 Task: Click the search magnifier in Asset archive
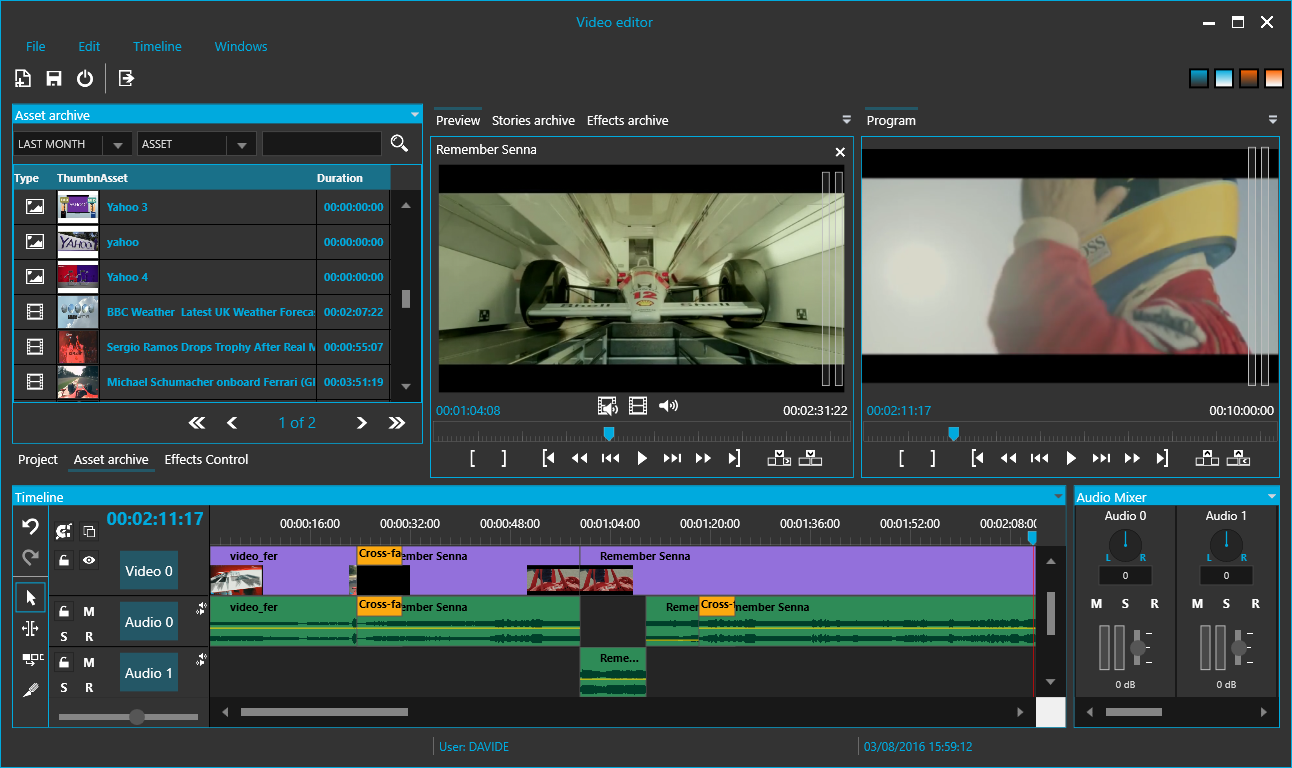399,144
